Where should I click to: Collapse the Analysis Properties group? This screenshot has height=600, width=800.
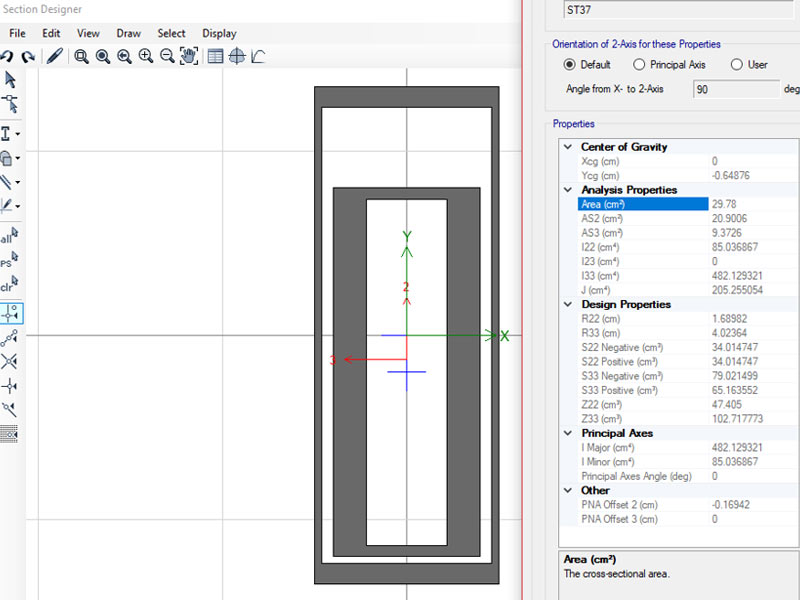pos(568,190)
